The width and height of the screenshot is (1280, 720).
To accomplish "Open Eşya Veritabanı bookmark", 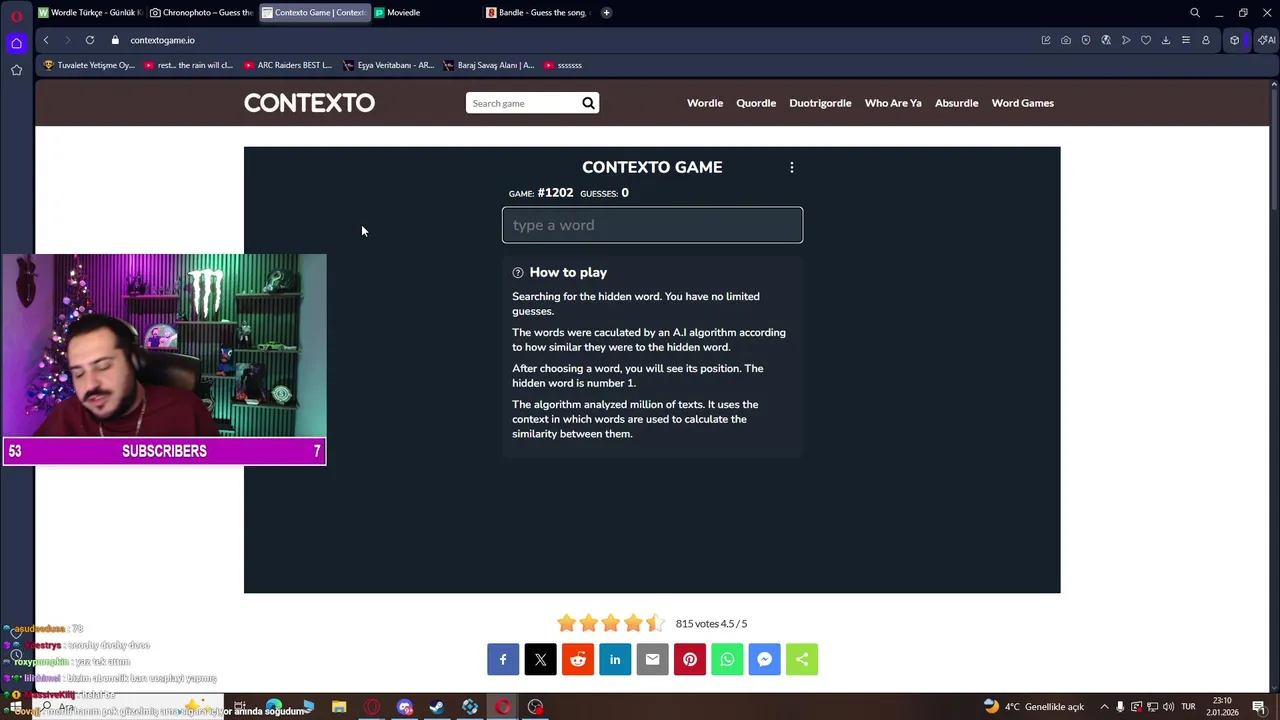I will (389, 65).
